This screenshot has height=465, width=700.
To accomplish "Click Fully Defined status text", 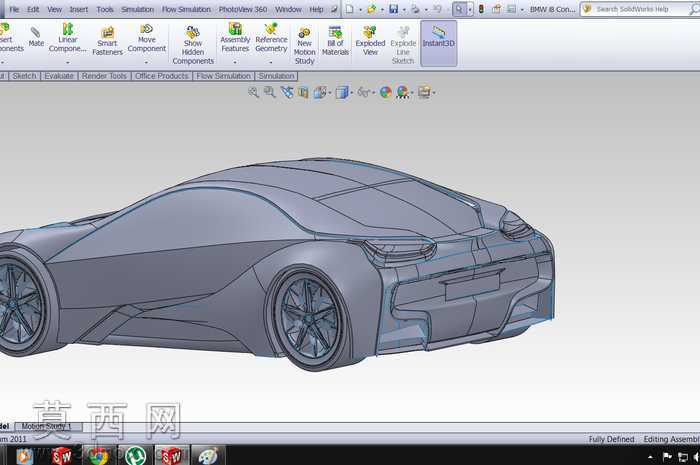I will click(611, 439).
